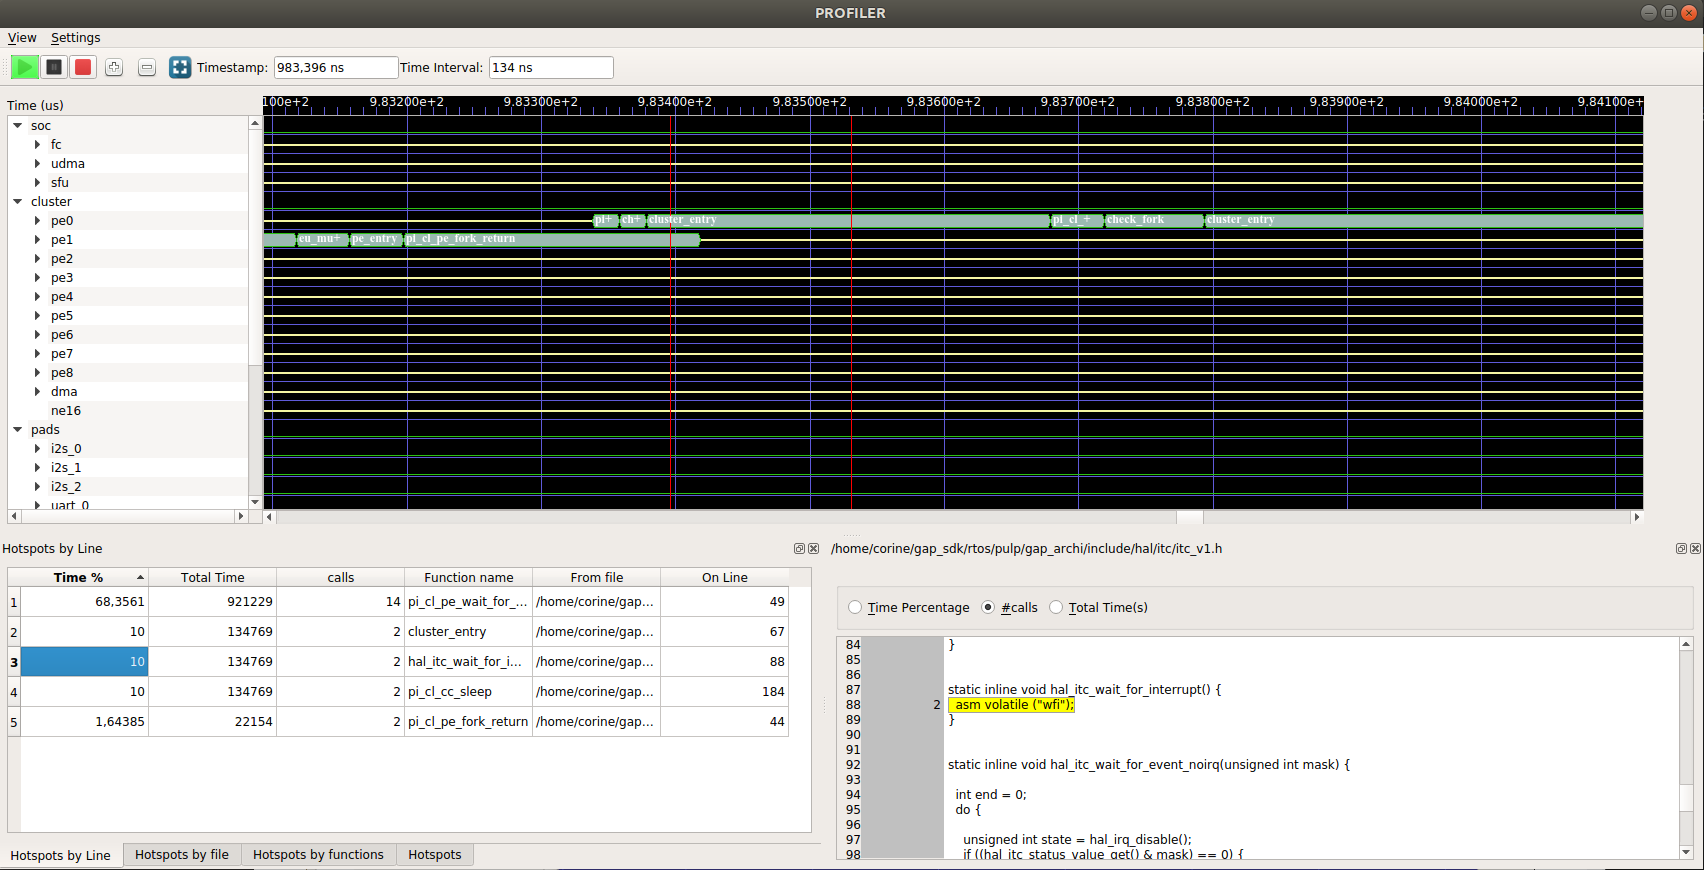Collapse the soc tree node
This screenshot has width=1704, height=870.
click(x=18, y=125)
